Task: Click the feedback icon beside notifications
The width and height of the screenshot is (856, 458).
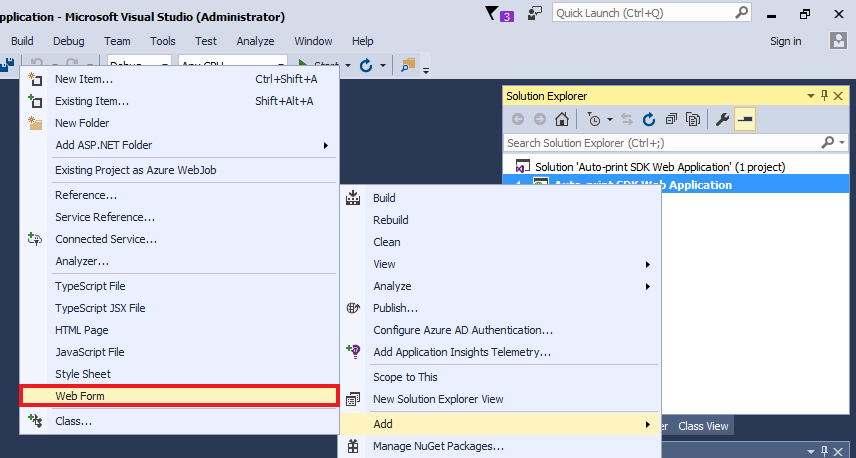Action: point(536,13)
